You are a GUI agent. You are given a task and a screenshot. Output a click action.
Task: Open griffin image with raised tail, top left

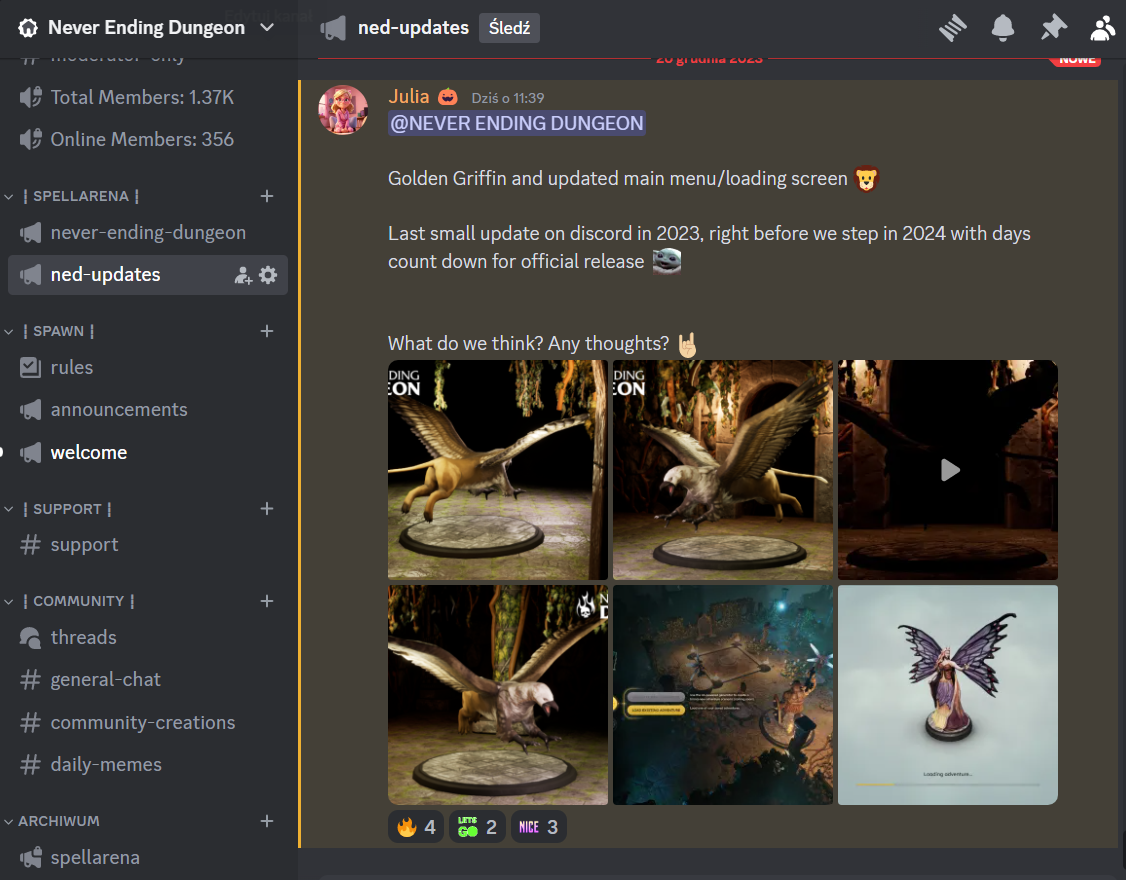pos(498,470)
